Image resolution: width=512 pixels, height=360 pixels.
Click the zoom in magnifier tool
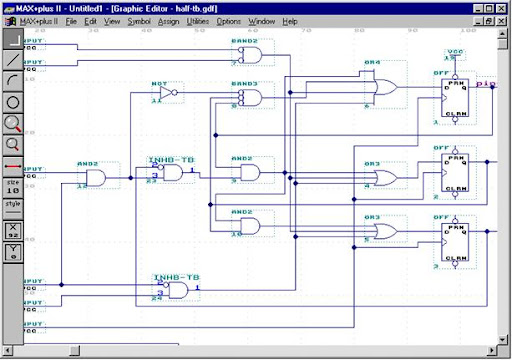(x=13, y=123)
